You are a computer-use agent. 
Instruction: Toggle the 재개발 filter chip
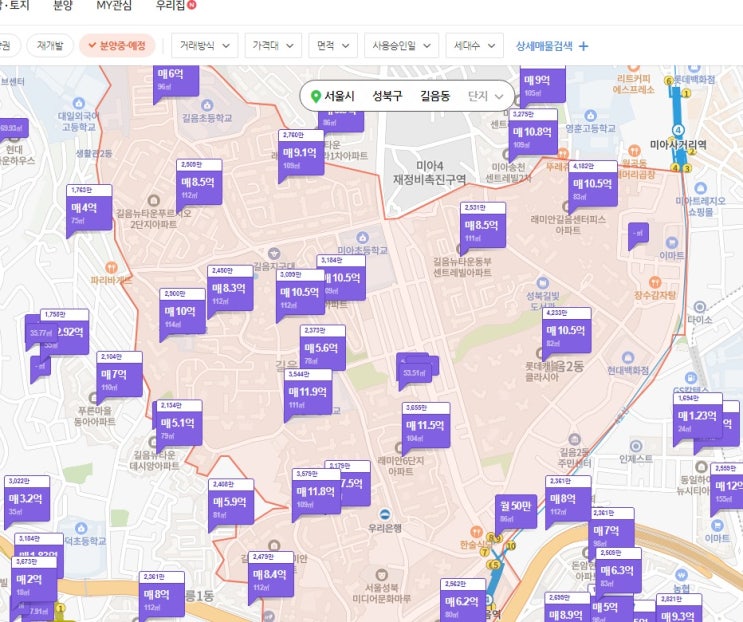[x=50, y=45]
